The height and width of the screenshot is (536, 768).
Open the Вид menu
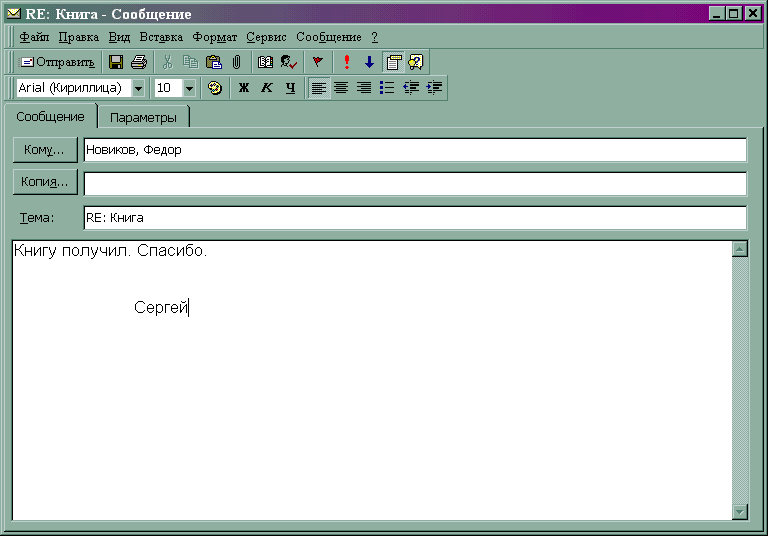pos(119,37)
